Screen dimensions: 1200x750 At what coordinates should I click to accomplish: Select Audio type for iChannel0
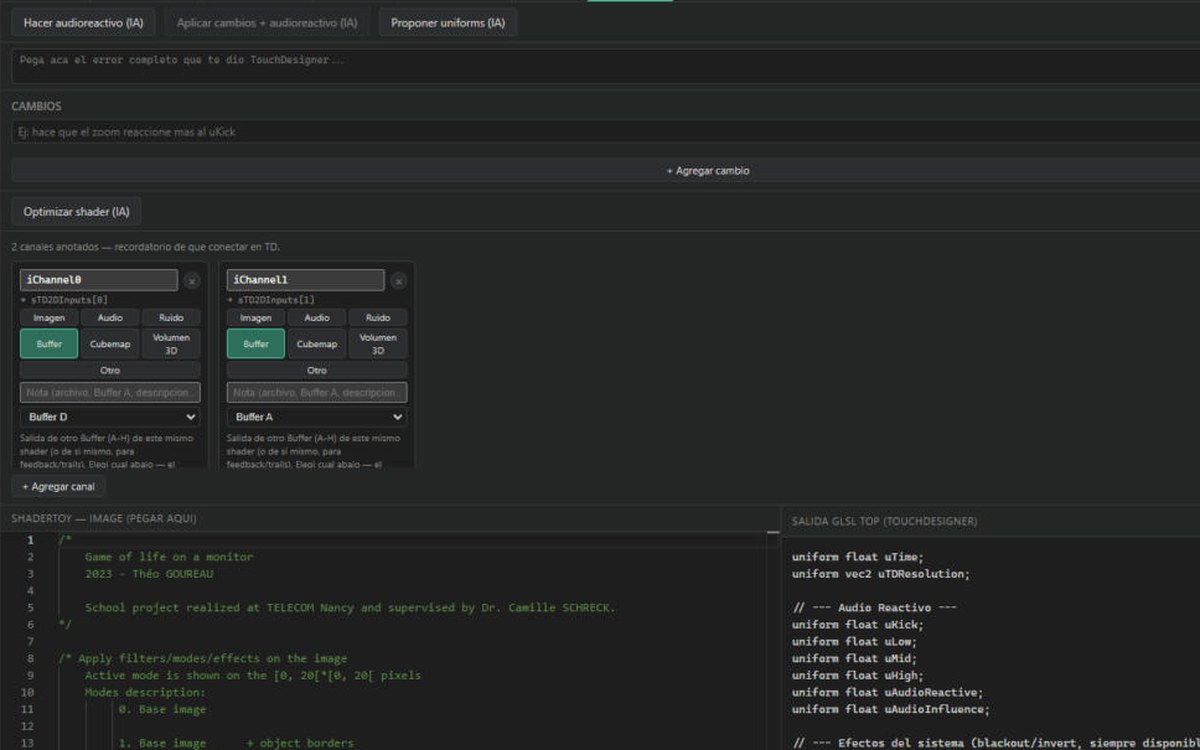[110, 317]
